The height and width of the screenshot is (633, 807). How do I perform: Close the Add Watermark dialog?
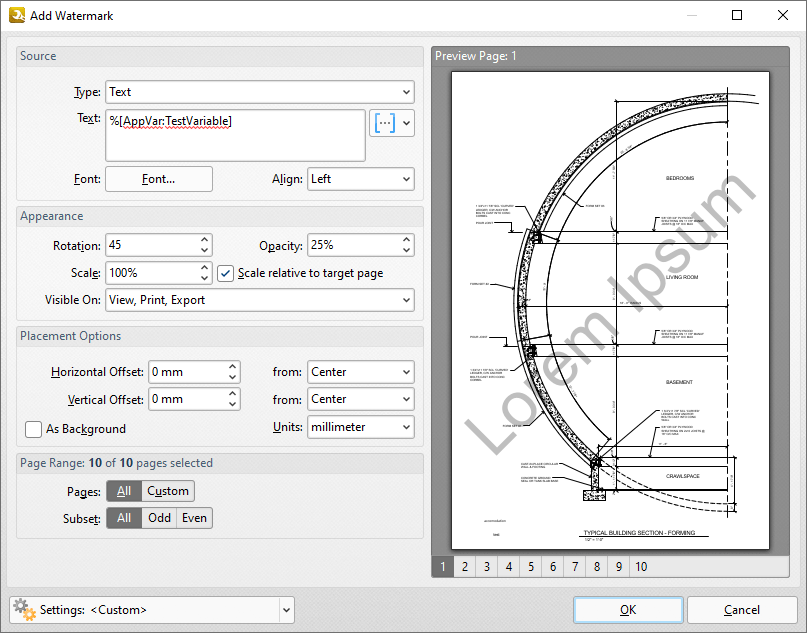click(783, 15)
